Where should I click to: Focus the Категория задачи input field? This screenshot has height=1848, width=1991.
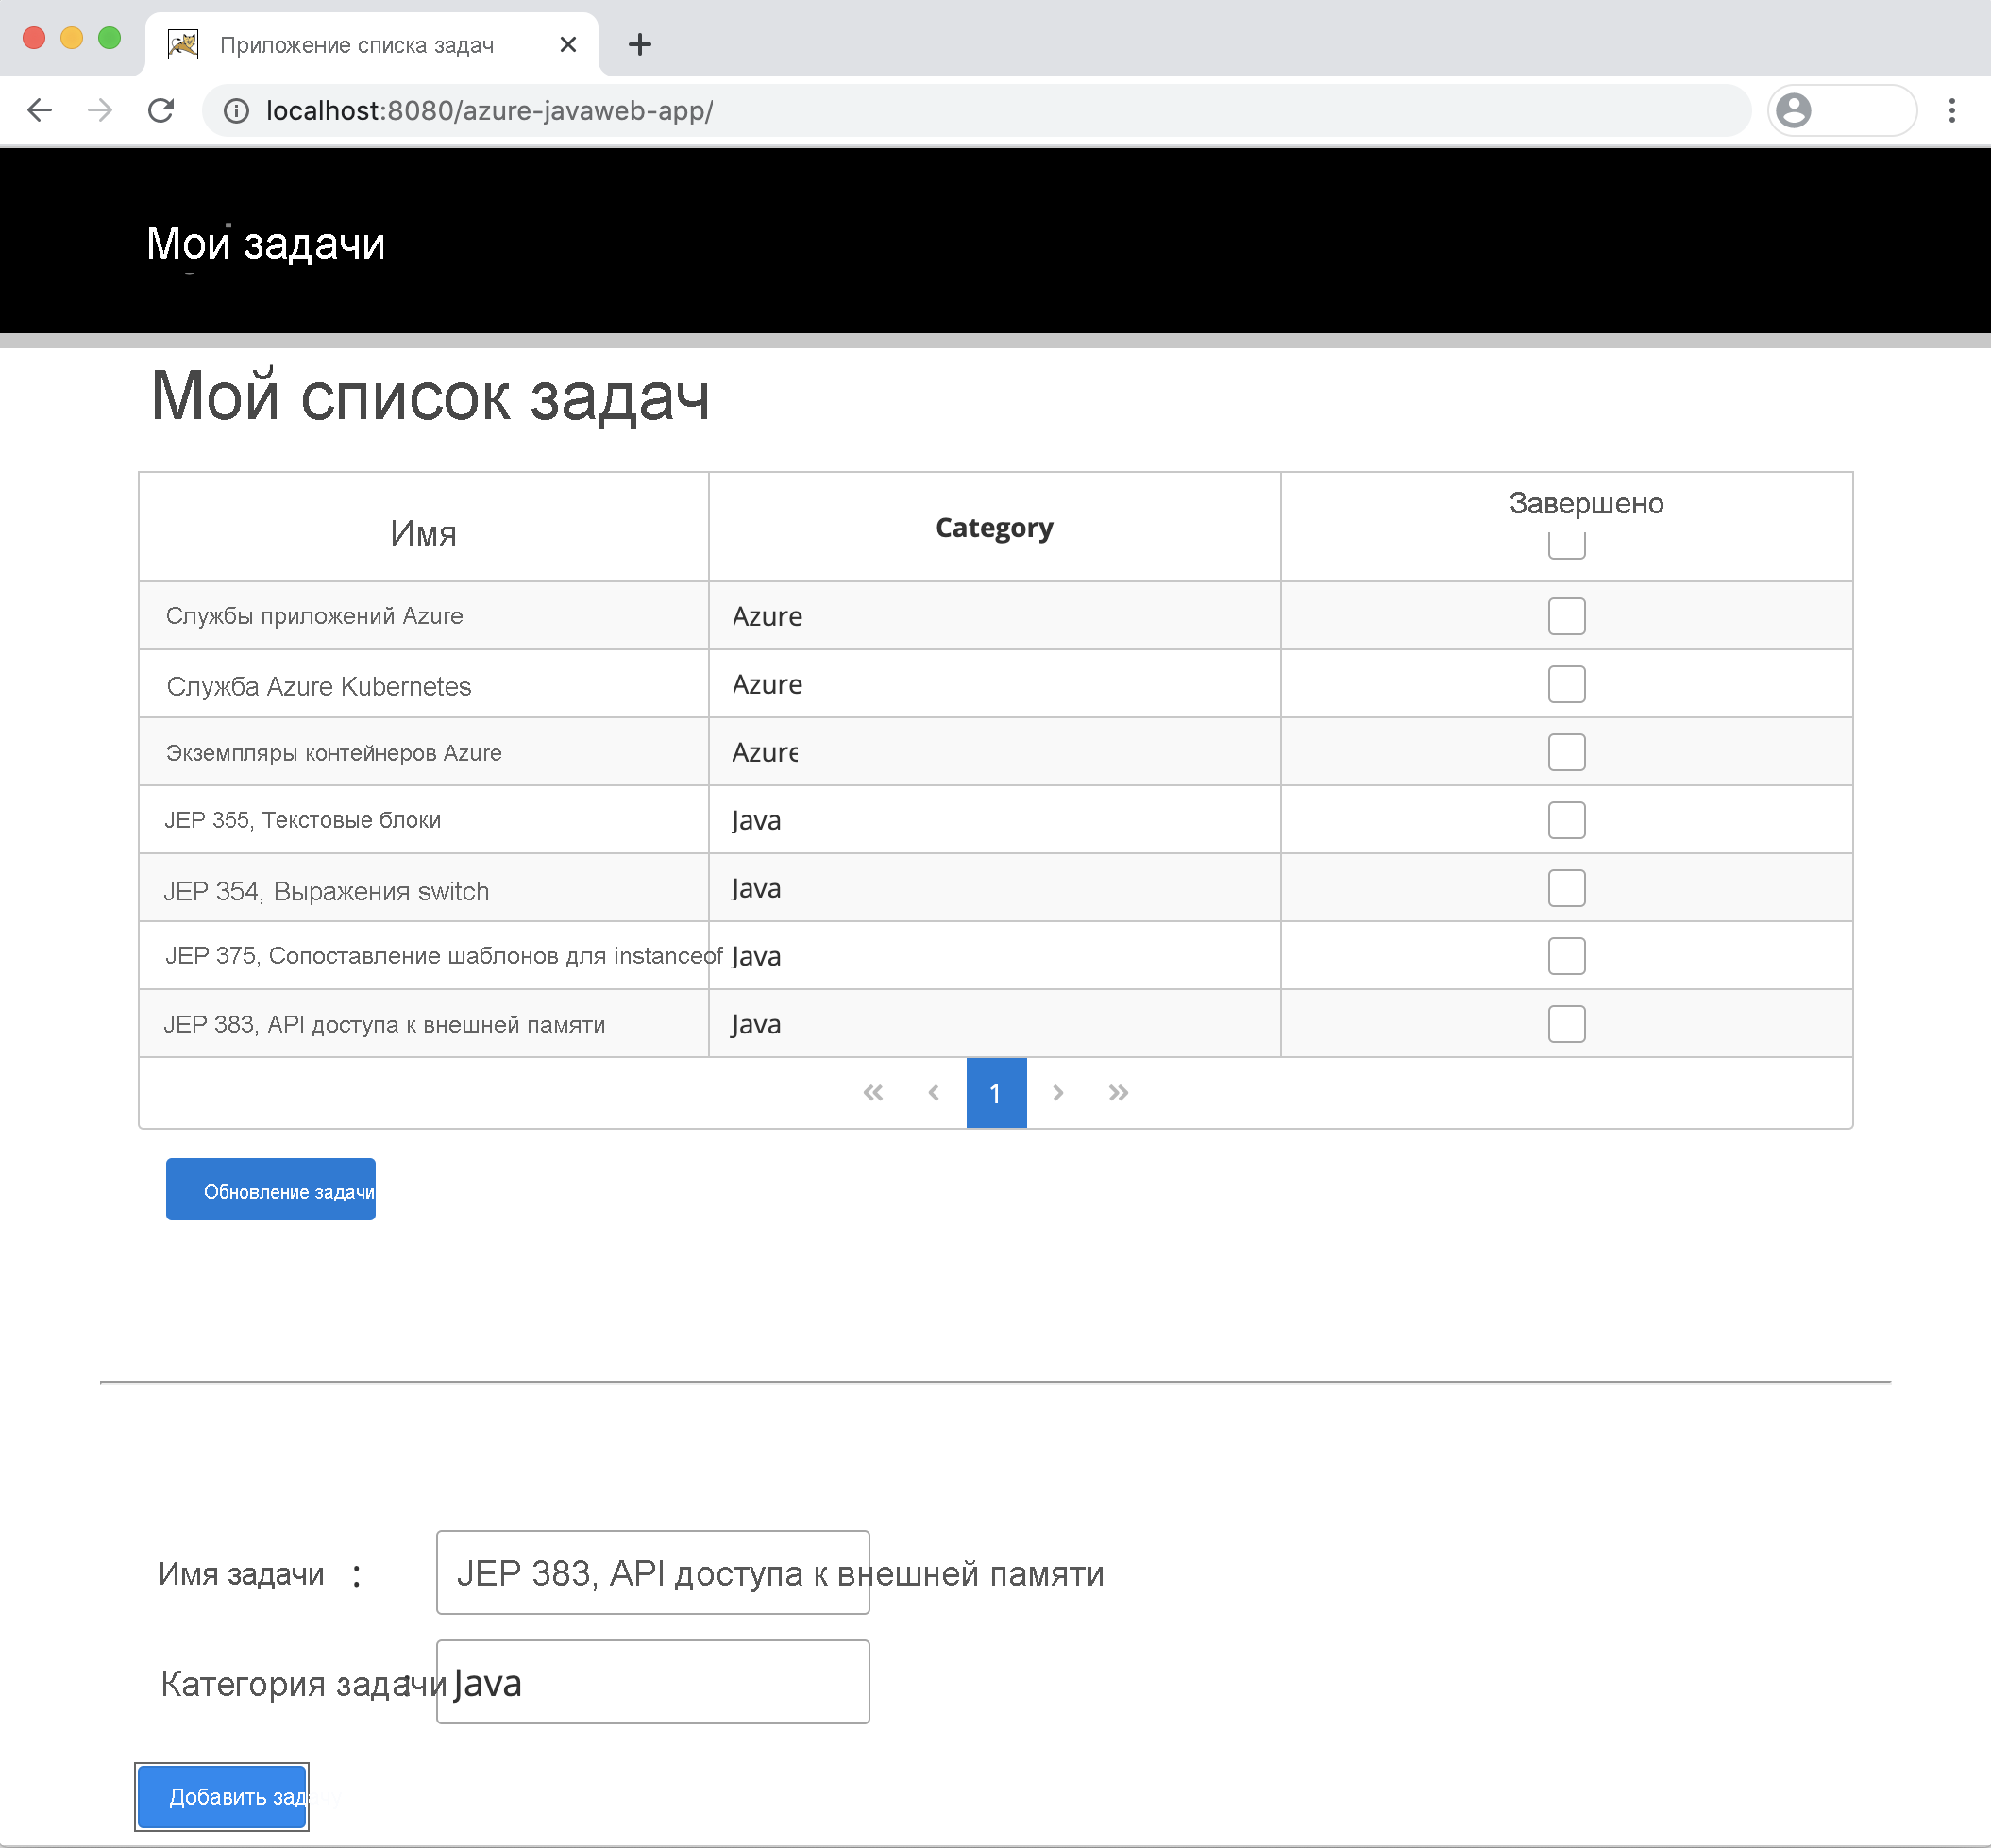(x=653, y=1682)
